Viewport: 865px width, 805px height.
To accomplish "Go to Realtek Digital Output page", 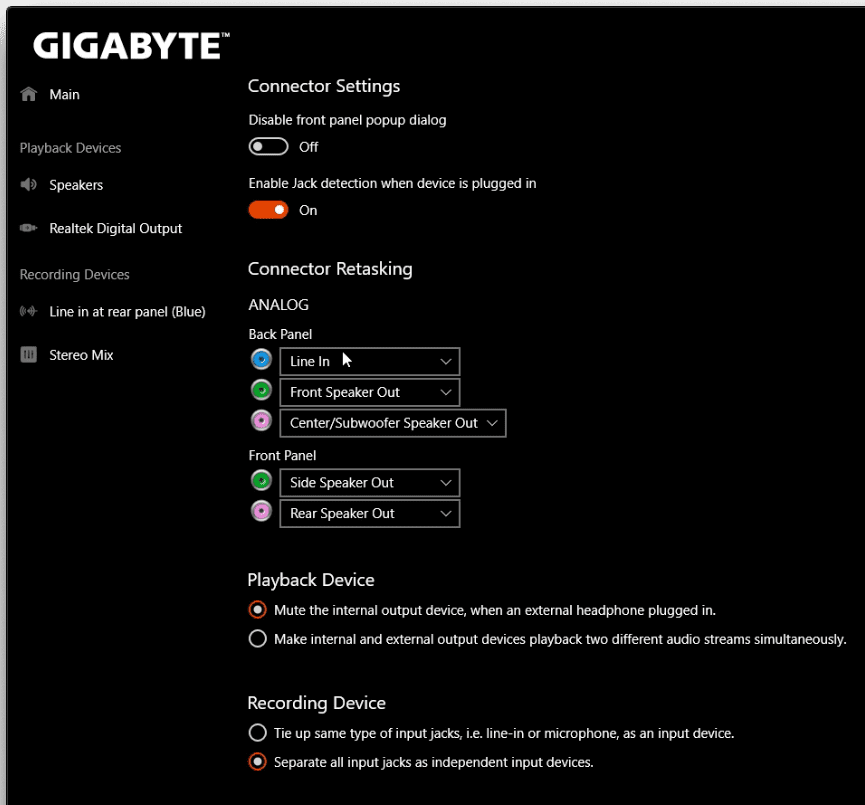I will coord(115,228).
